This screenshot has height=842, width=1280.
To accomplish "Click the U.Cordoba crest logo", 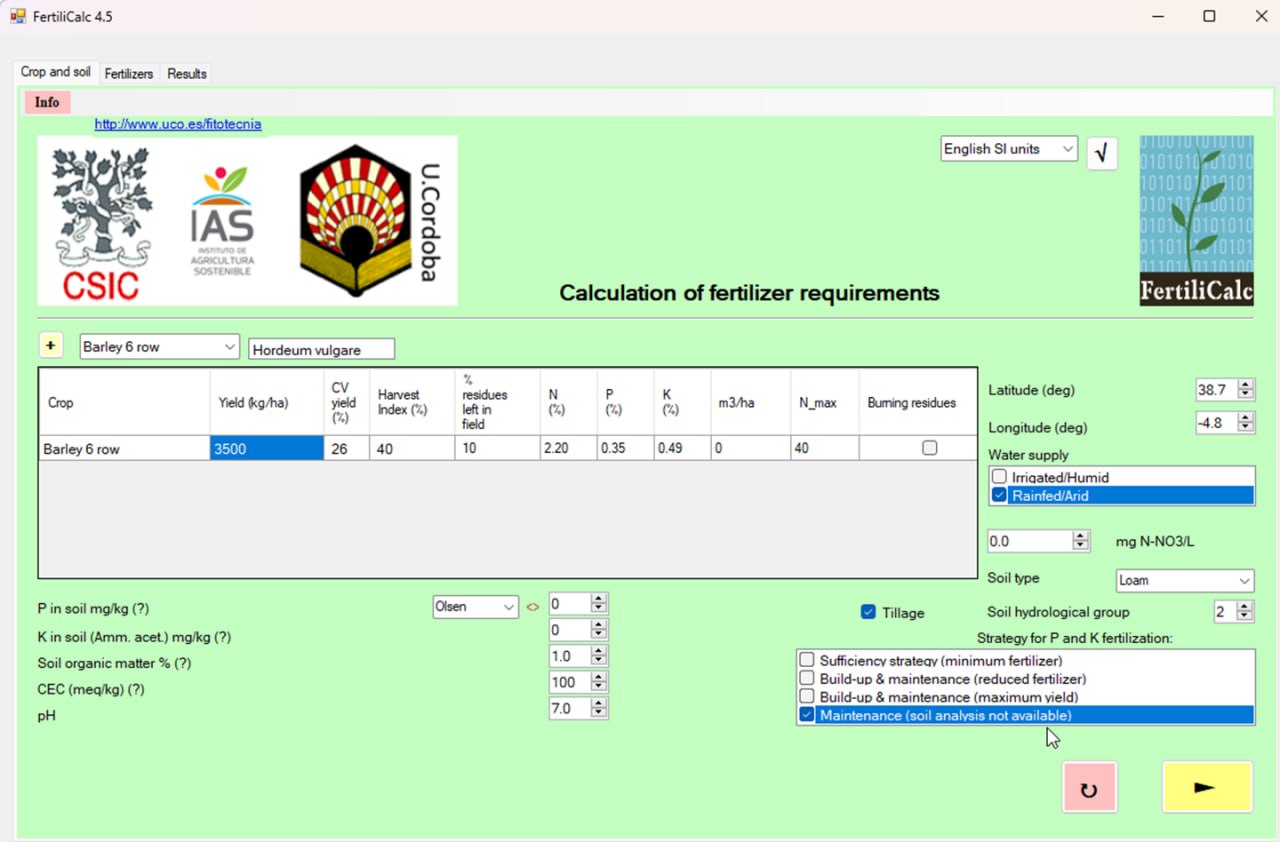I will click(x=369, y=220).
